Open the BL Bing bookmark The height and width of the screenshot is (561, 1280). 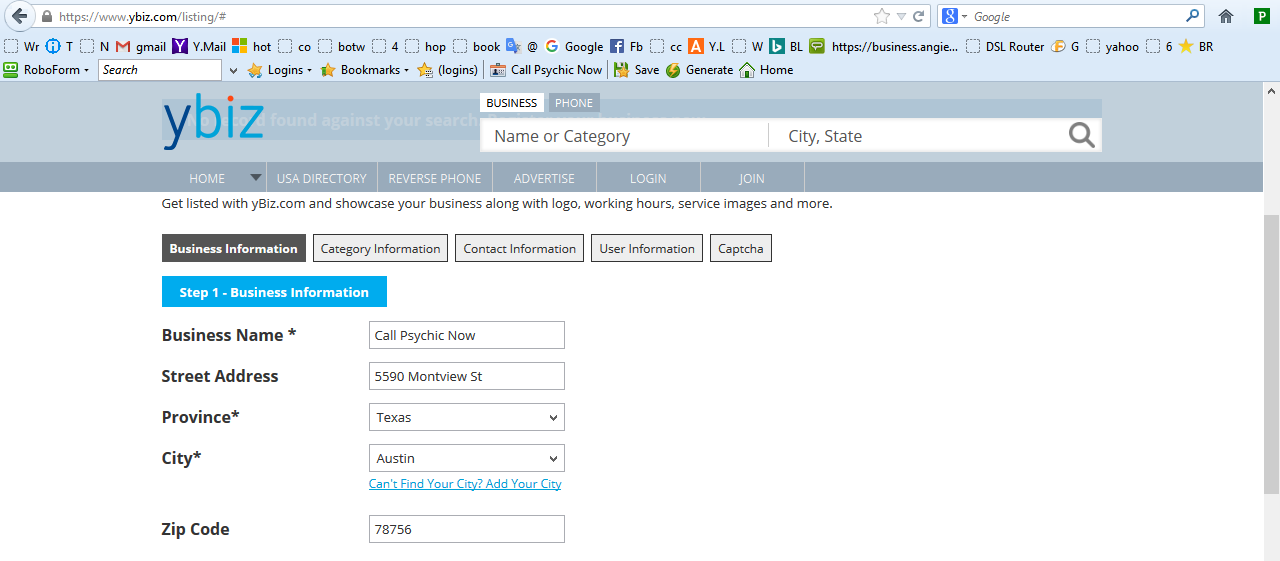(786, 46)
